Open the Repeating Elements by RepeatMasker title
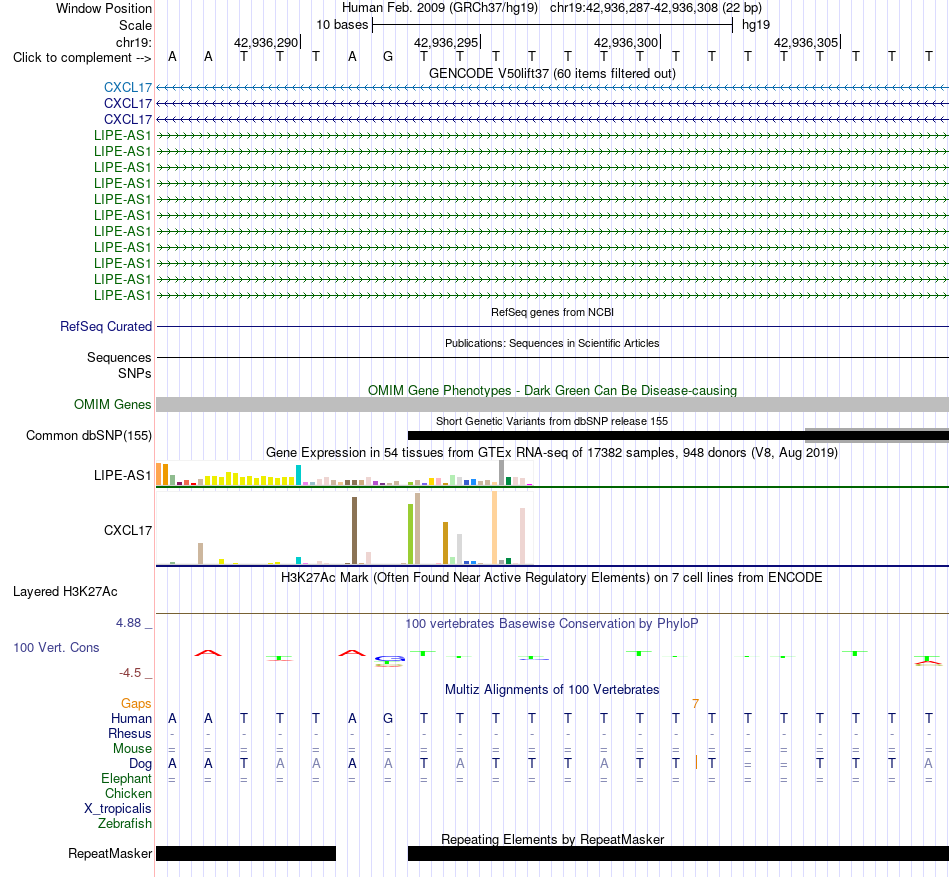 [x=552, y=839]
